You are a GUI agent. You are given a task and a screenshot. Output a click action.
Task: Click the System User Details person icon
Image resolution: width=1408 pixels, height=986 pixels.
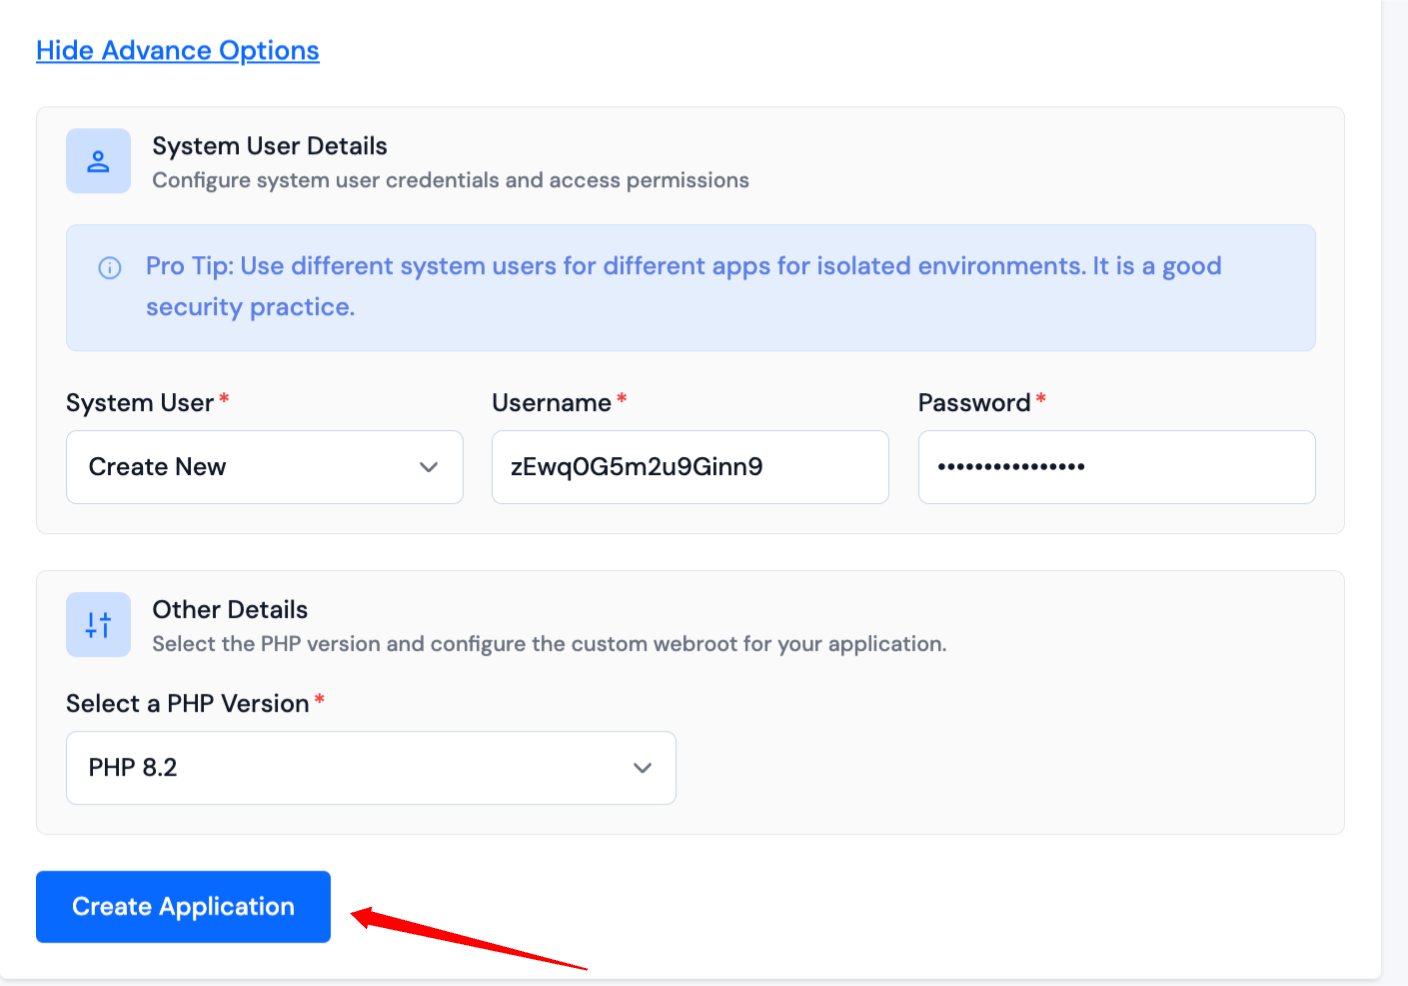[x=98, y=160]
